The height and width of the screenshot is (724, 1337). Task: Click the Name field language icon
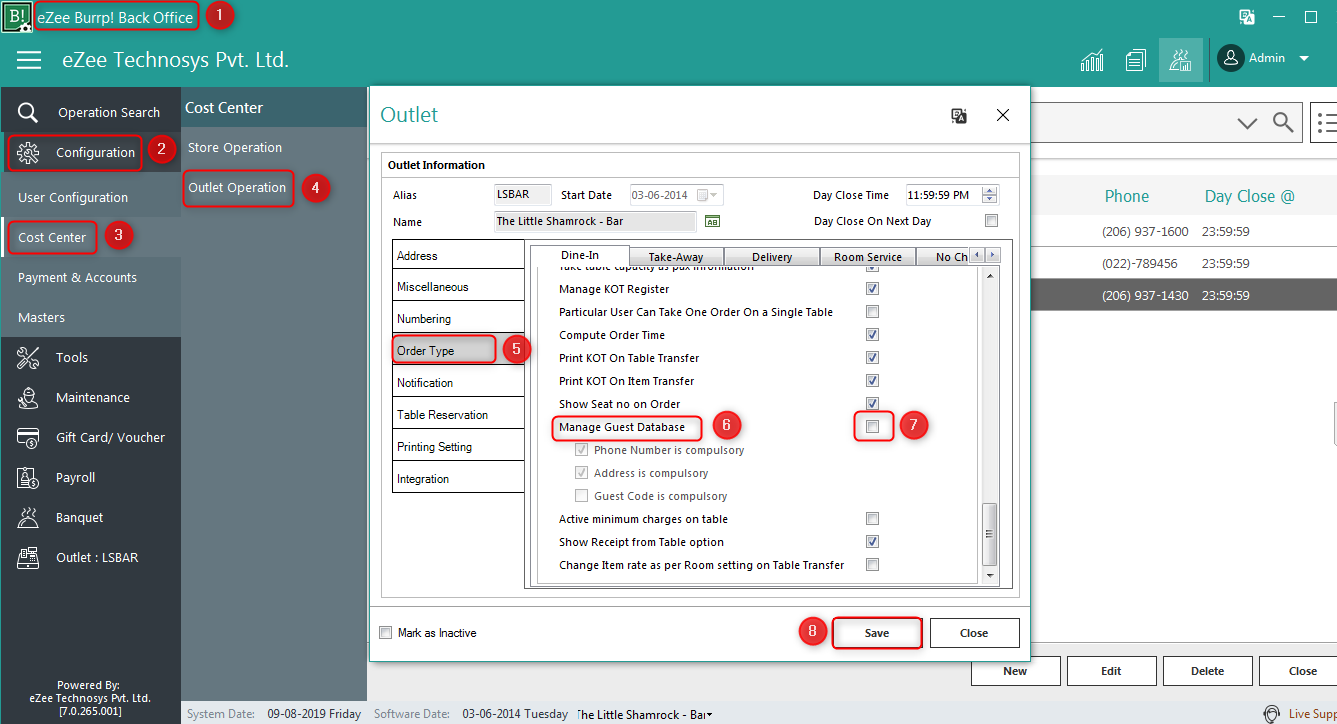(x=713, y=221)
